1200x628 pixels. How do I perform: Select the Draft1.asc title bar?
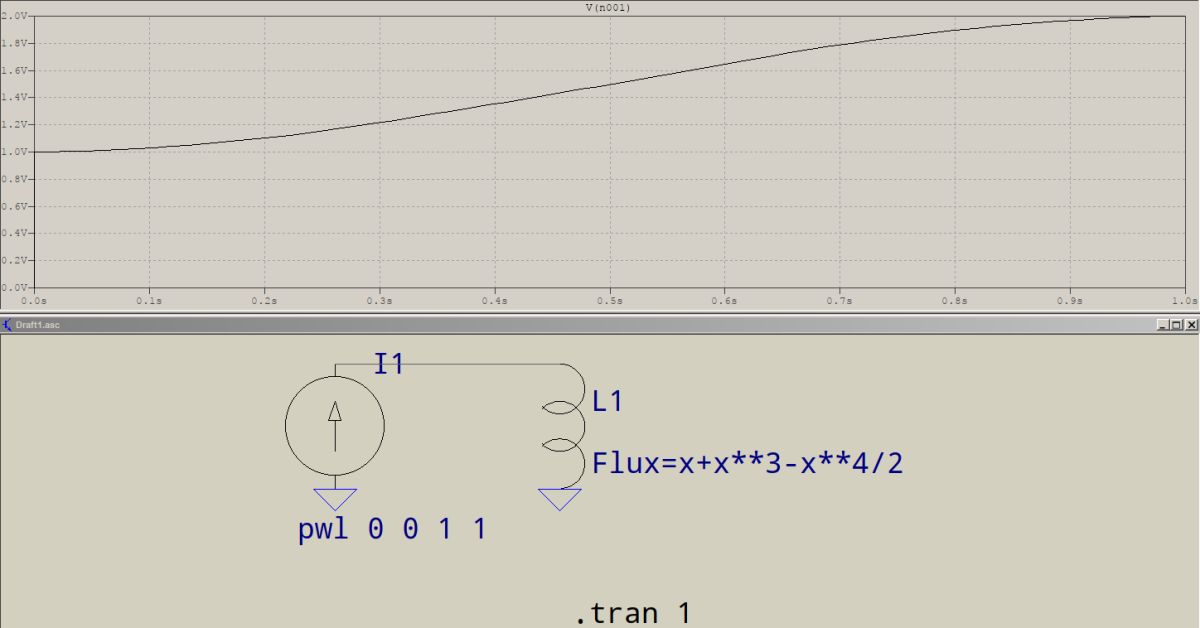click(600, 325)
